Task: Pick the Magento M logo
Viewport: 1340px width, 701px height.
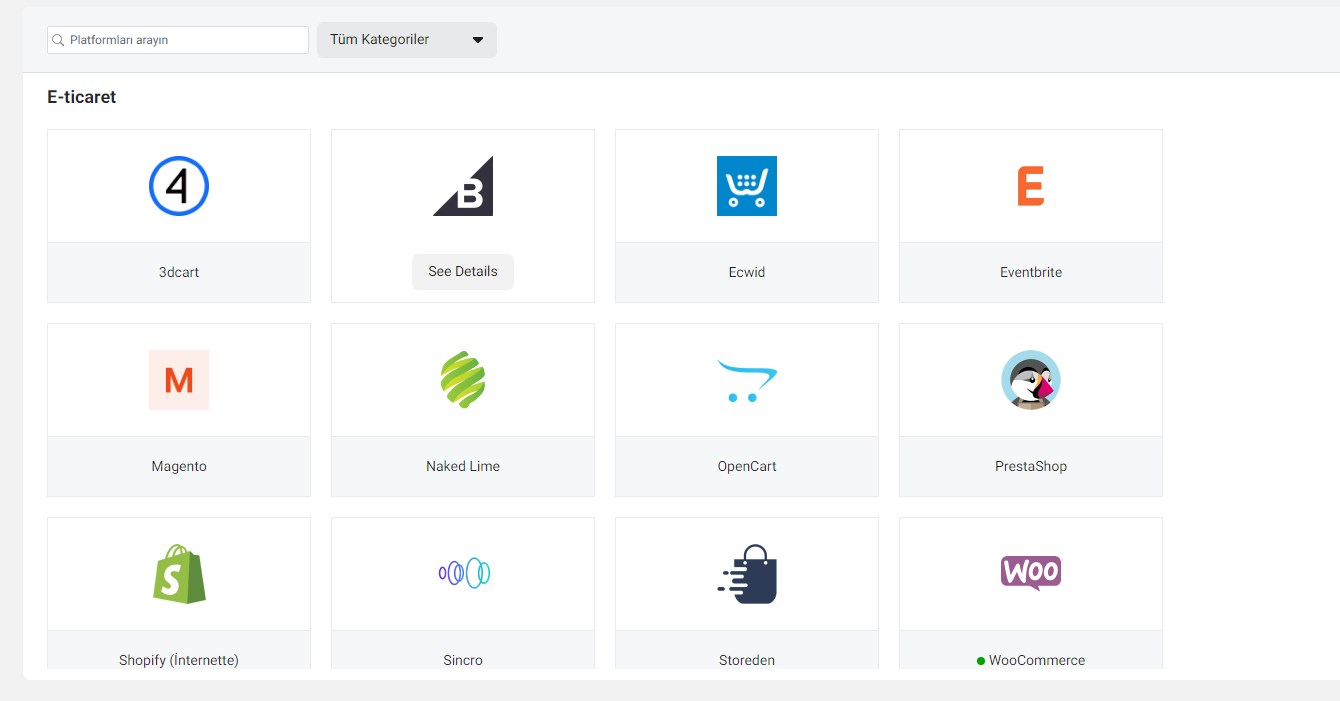Action: point(179,380)
